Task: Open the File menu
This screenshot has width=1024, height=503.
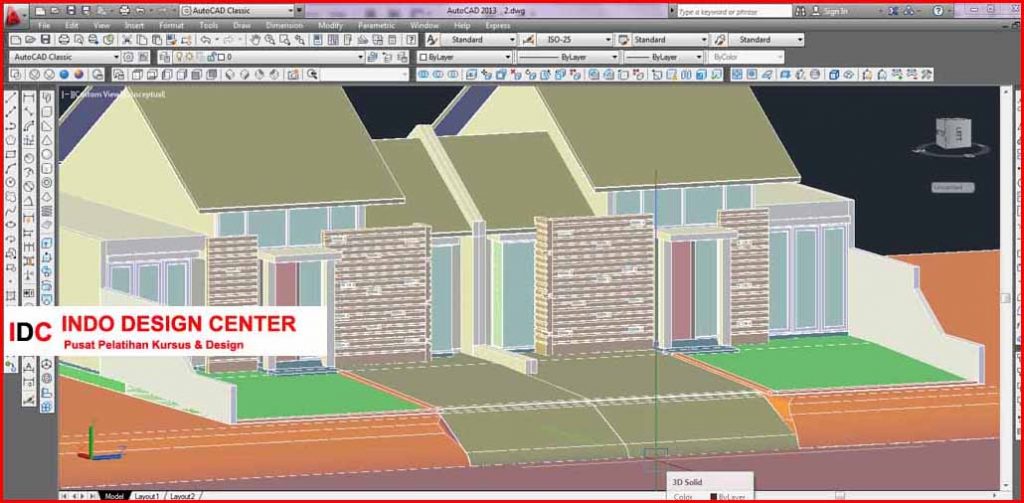Action: point(44,25)
